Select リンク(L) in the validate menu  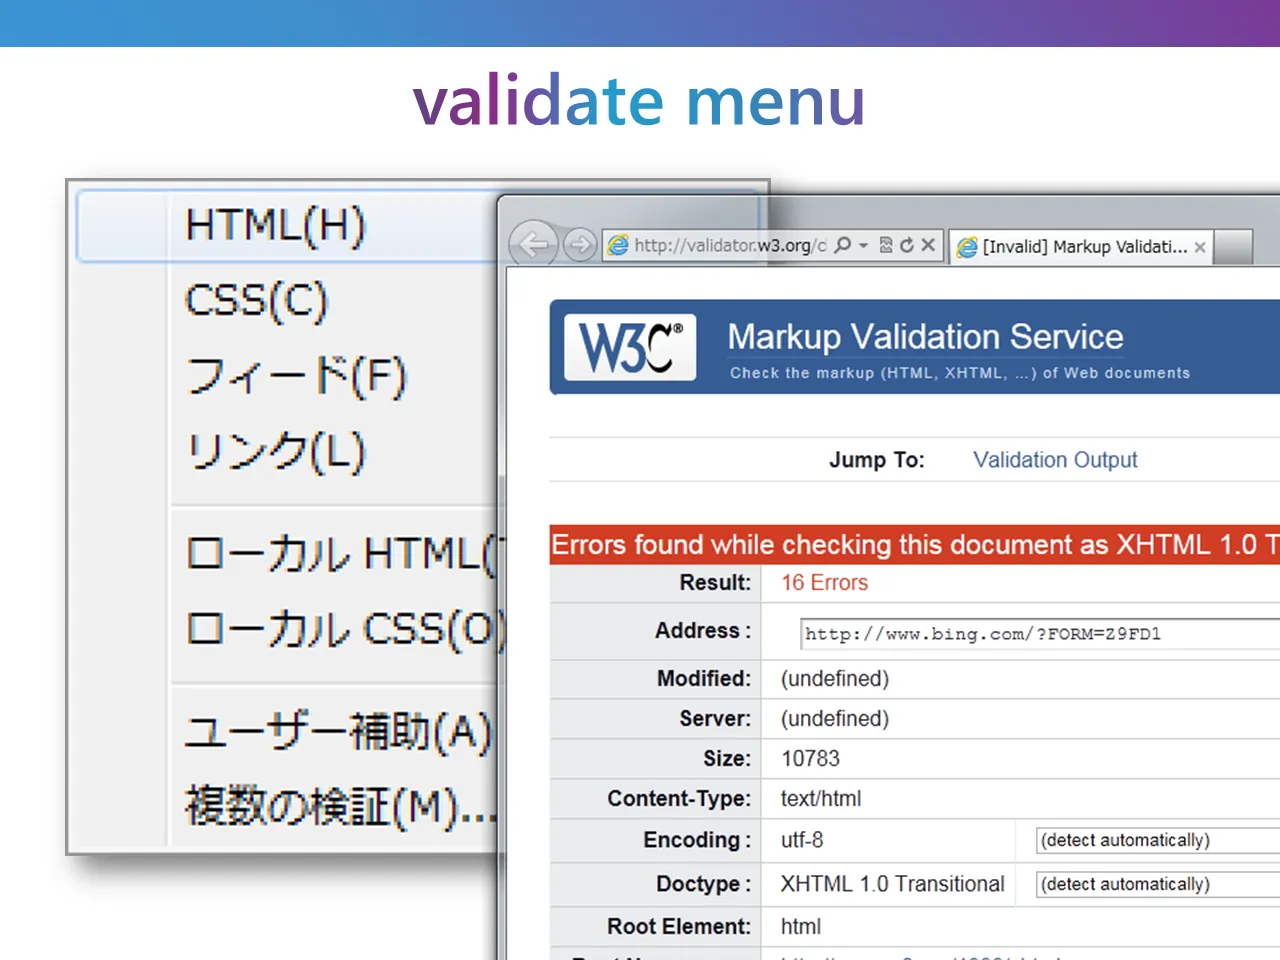[276, 452]
